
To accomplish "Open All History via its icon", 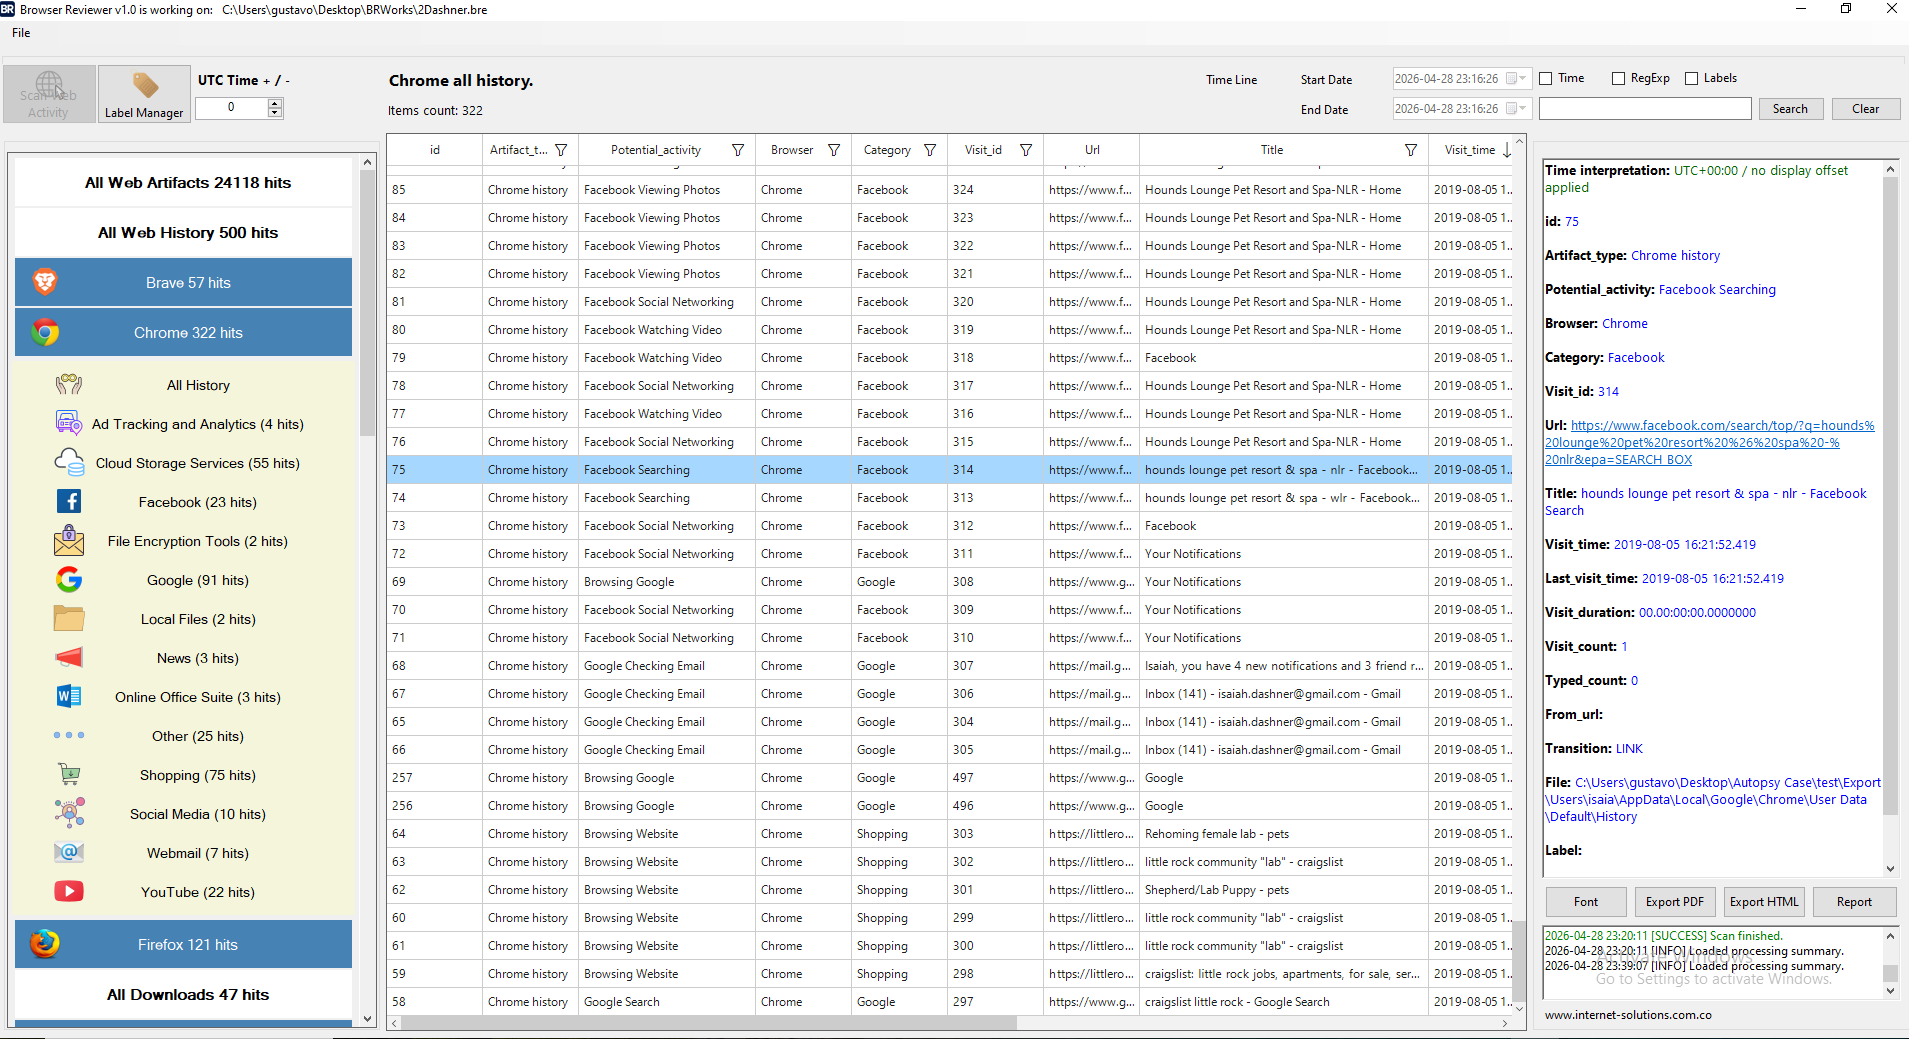I will click(x=69, y=385).
